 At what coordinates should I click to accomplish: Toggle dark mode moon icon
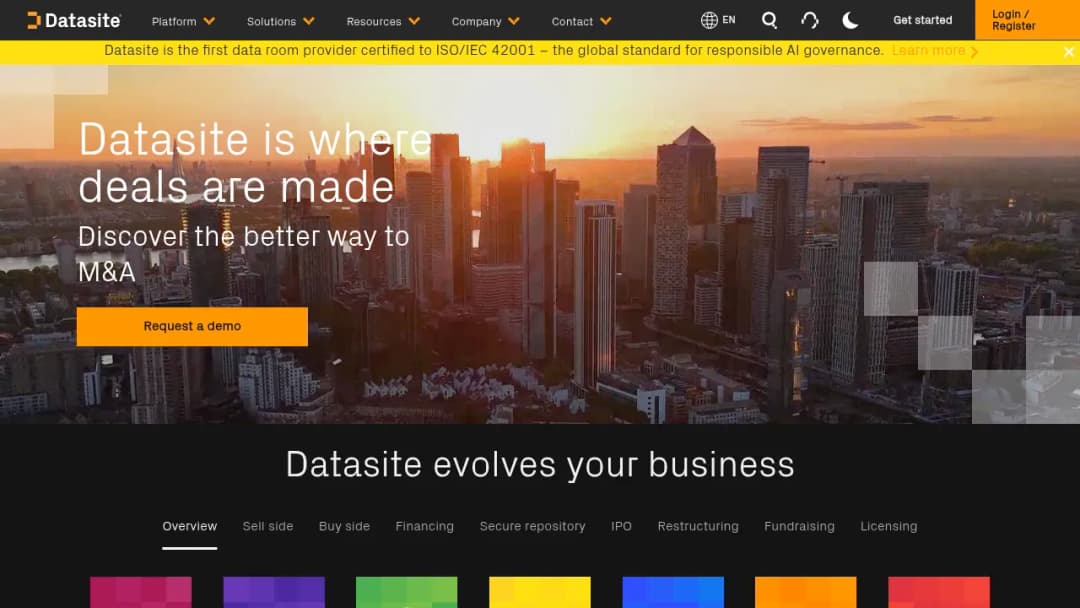pos(850,21)
